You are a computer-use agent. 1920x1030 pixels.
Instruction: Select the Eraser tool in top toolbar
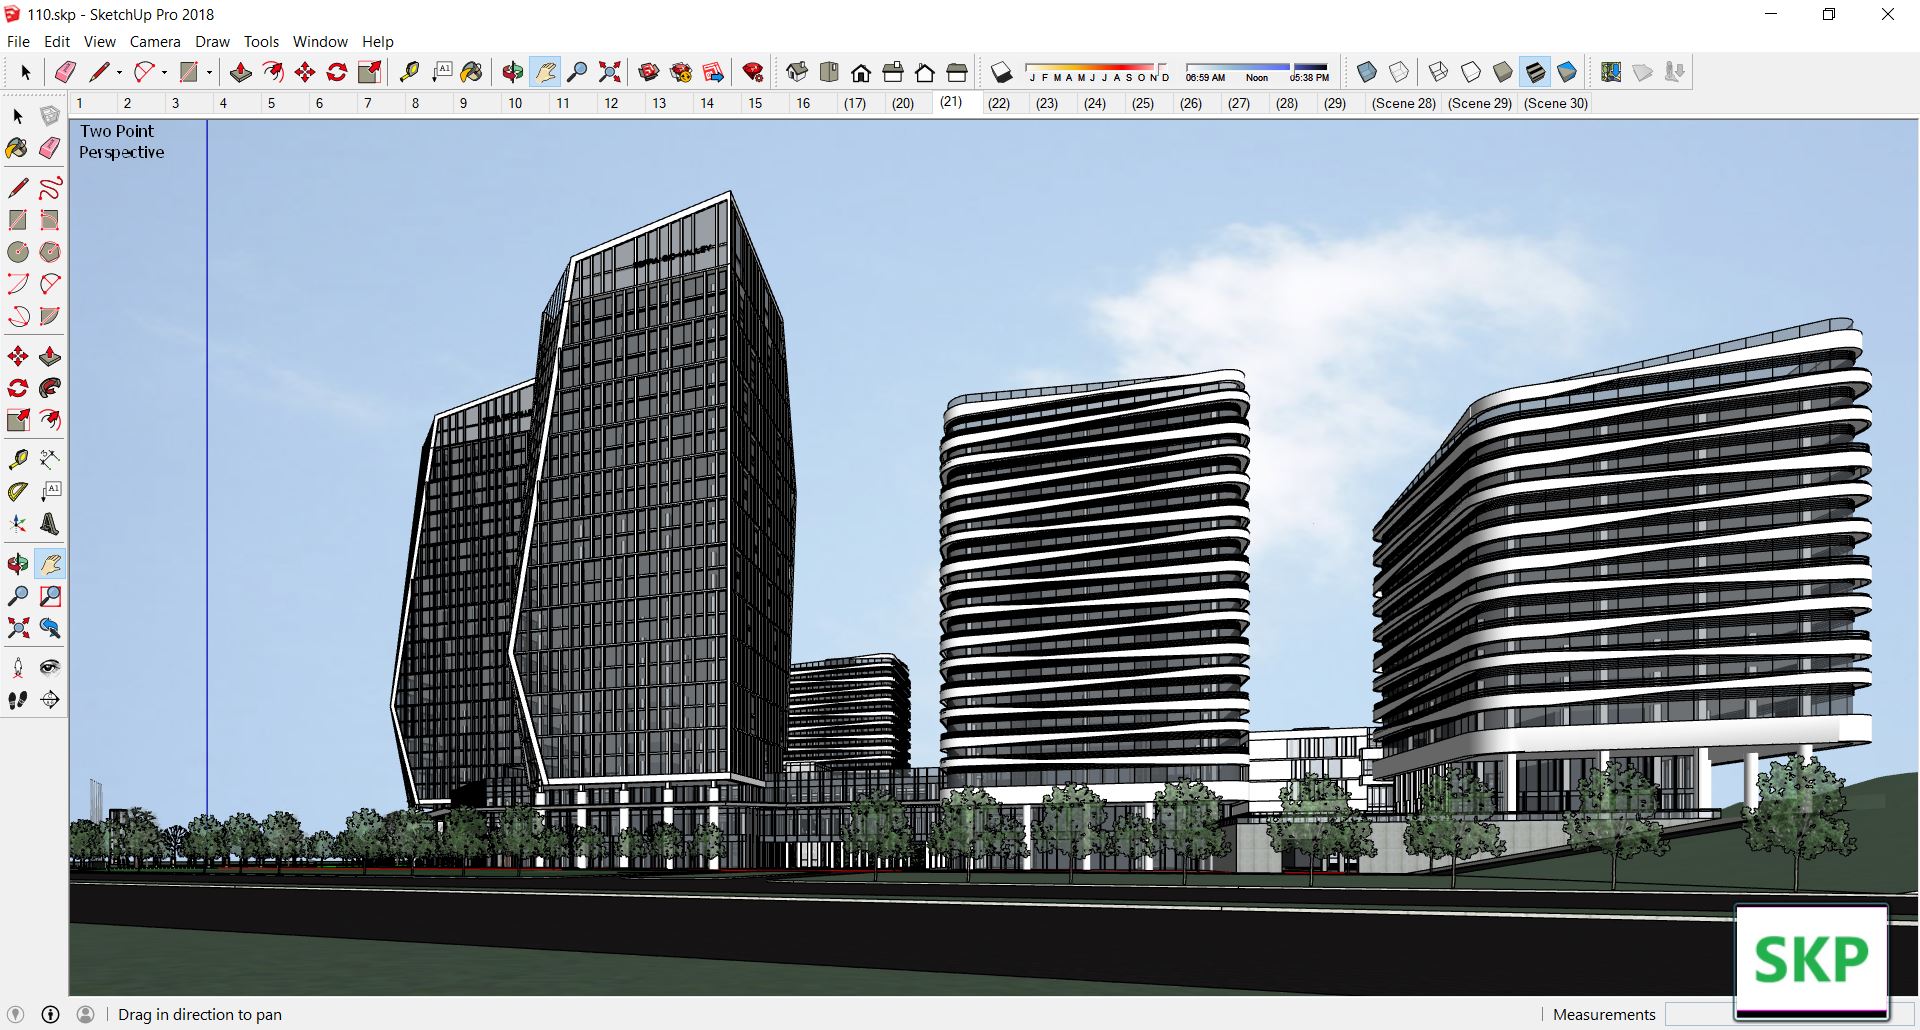coord(65,72)
